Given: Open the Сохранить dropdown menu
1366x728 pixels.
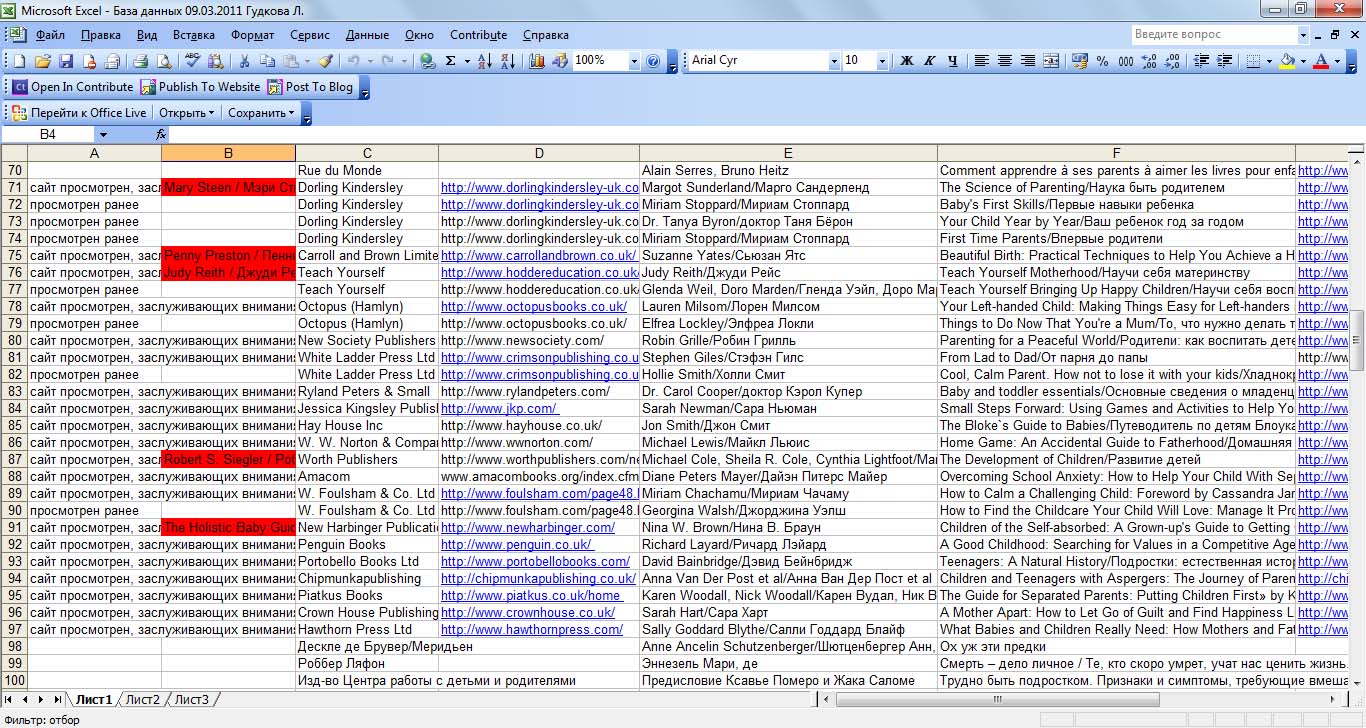Looking at the screenshot, I should [x=262, y=113].
